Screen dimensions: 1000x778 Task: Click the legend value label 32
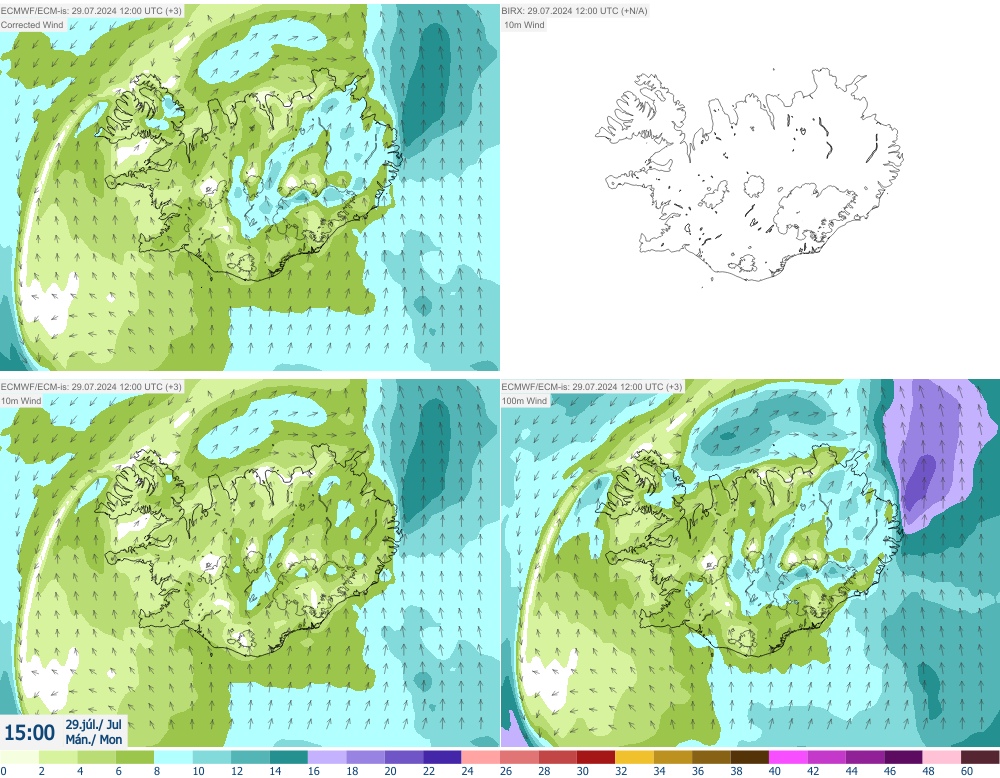621,771
